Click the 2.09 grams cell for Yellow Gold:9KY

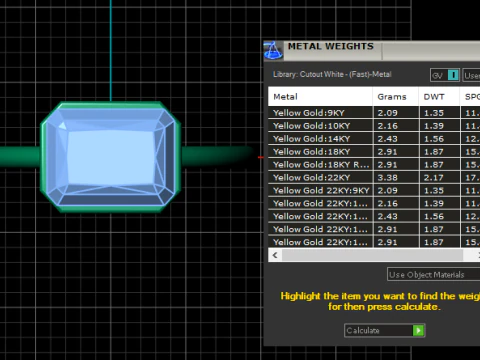click(396, 113)
